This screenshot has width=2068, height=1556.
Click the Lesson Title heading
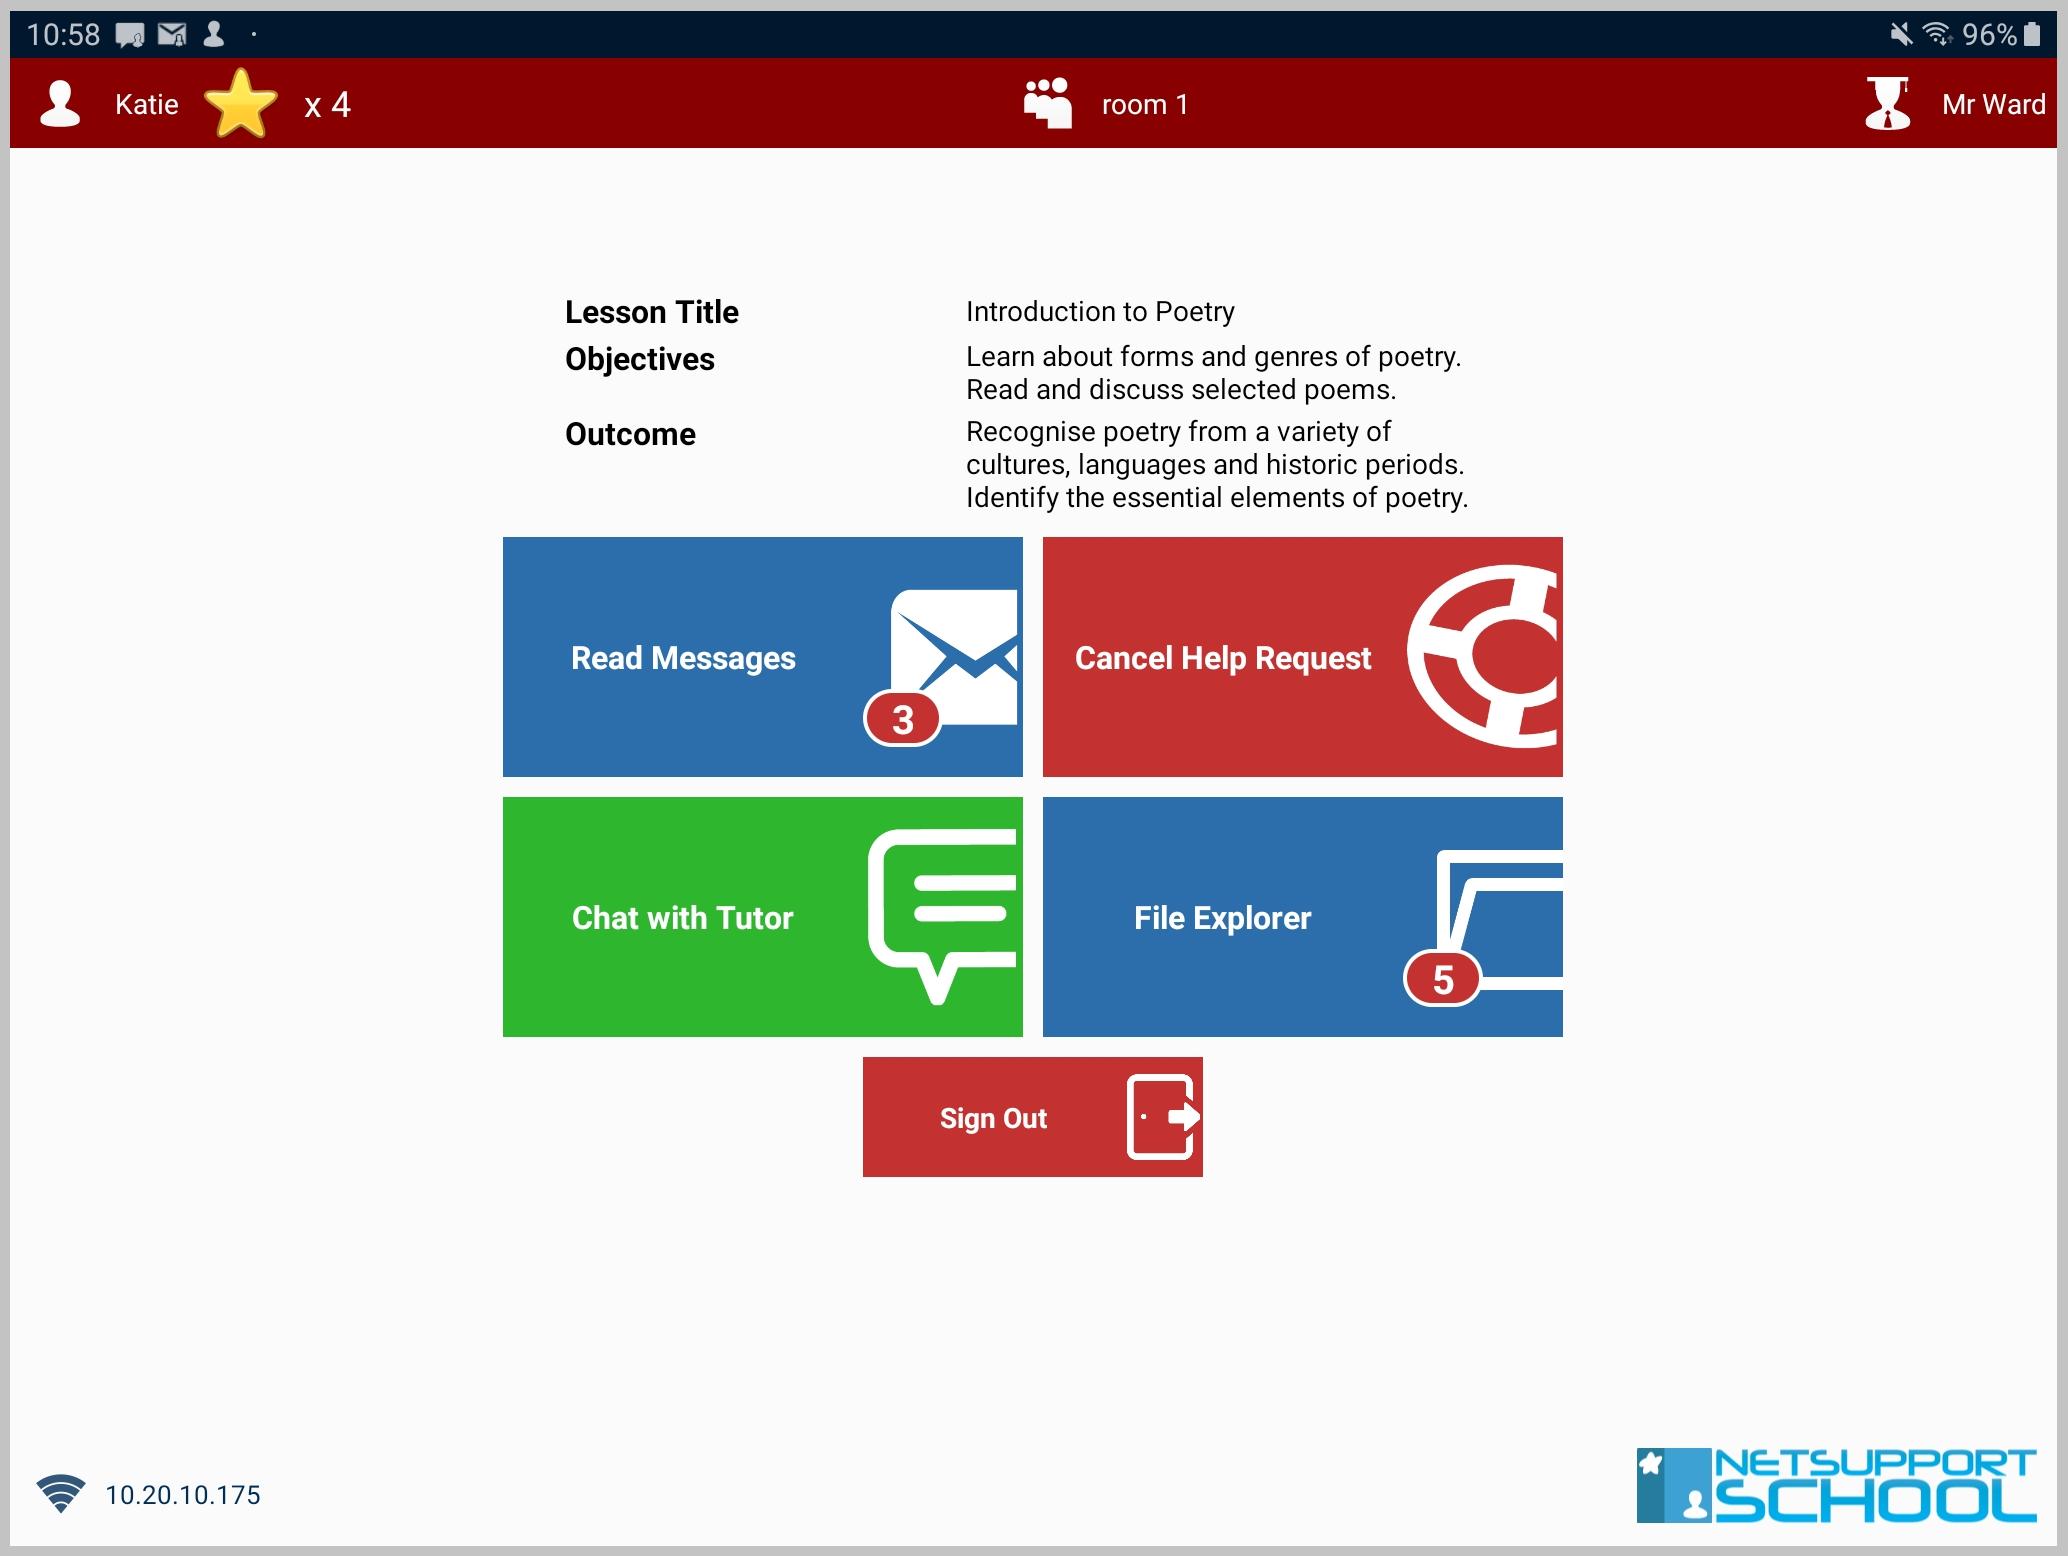tap(652, 312)
